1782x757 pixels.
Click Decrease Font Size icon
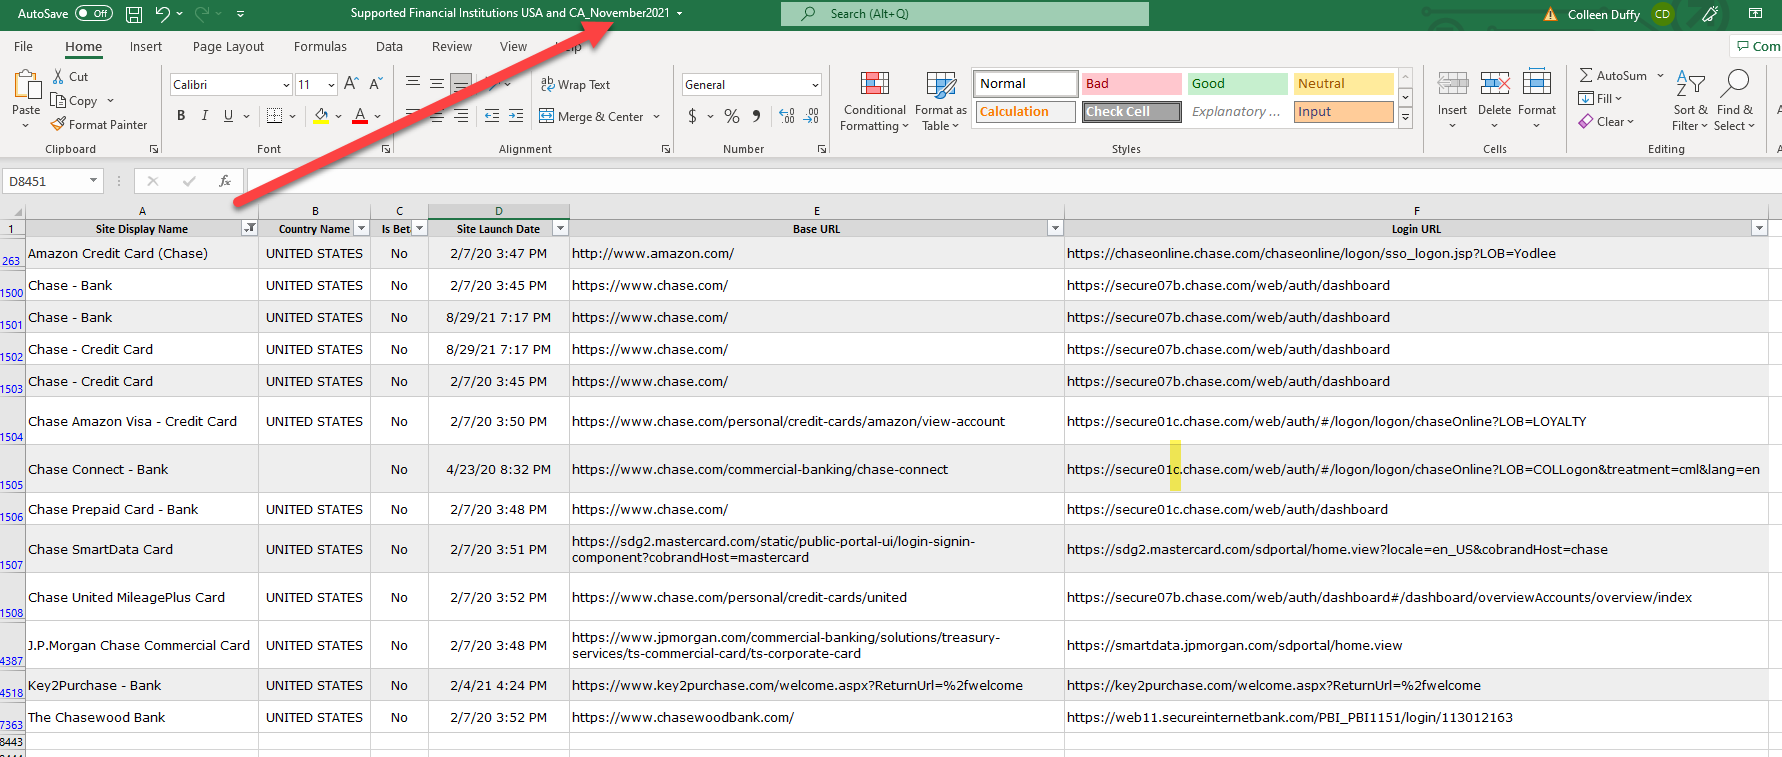376,84
